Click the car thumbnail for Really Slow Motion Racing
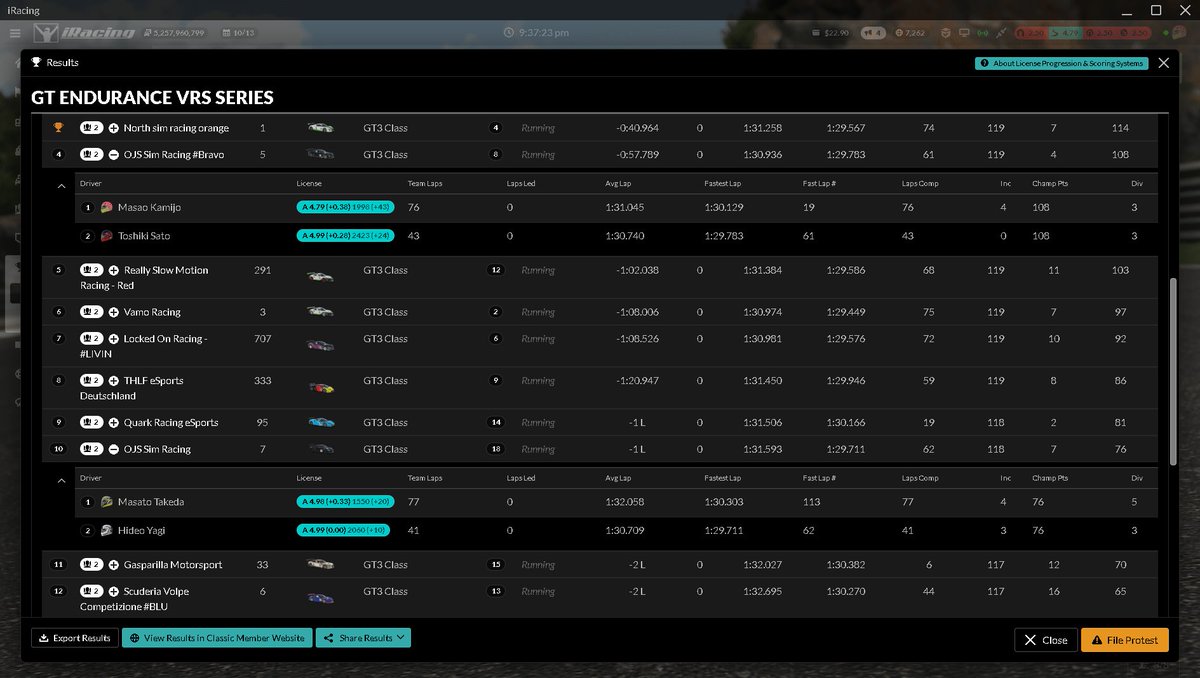 pos(320,275)
